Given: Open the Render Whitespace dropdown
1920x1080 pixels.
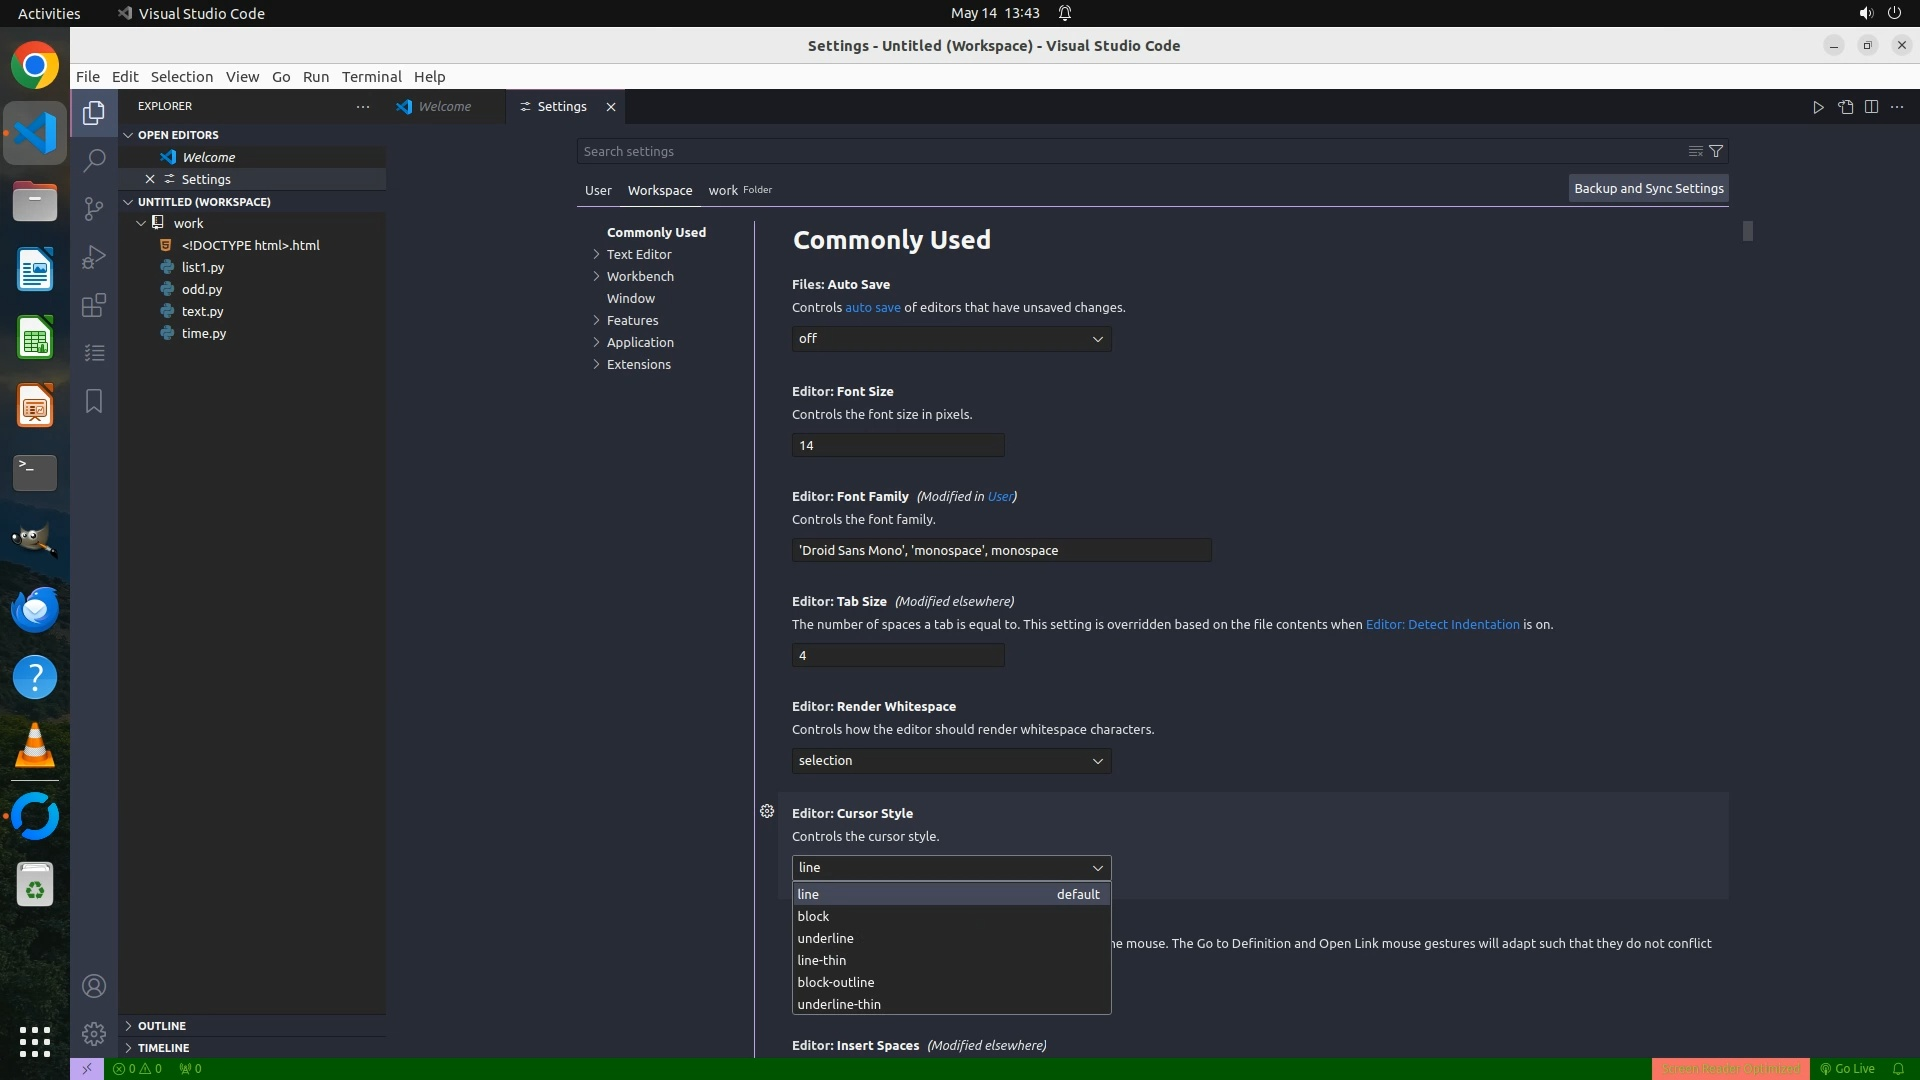Looking at the screenshot, I should (x=950, y=761).
